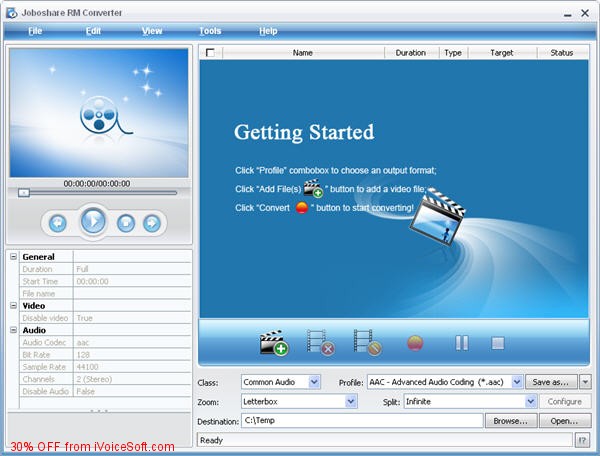Click the empty File name property value

(x=132, y=293)
